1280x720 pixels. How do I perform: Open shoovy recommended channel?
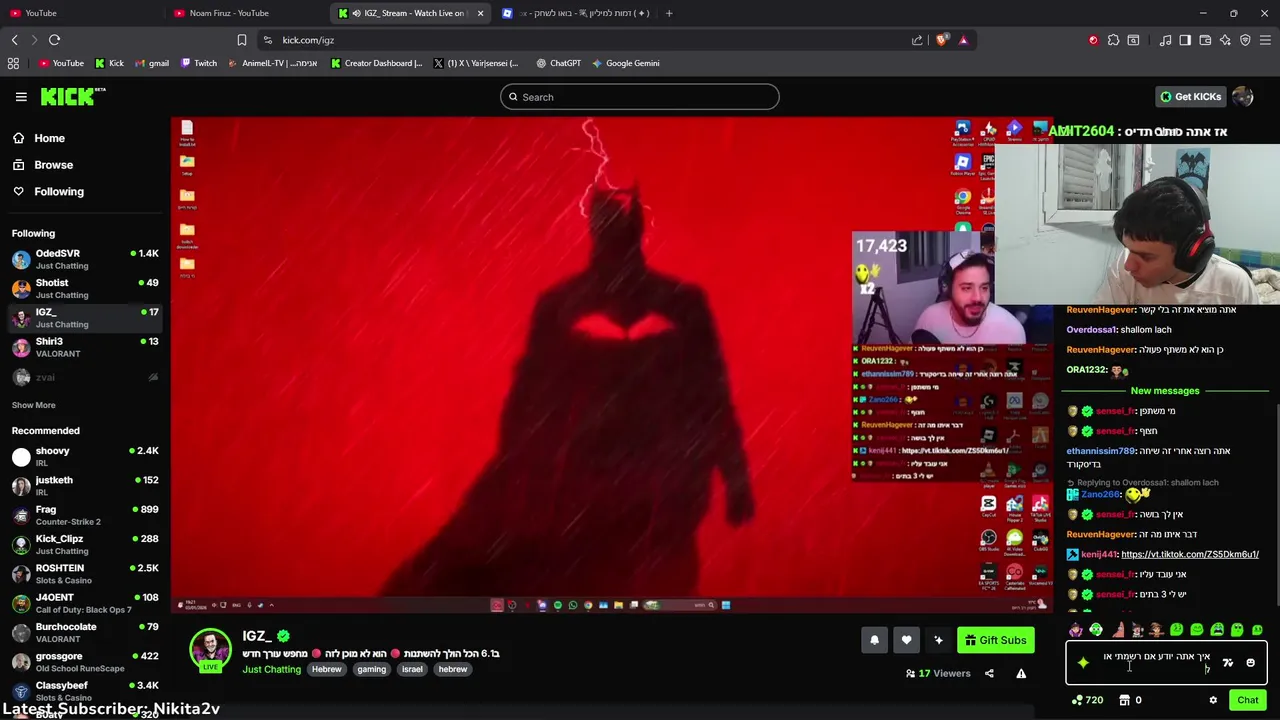[x=85, y=456]
